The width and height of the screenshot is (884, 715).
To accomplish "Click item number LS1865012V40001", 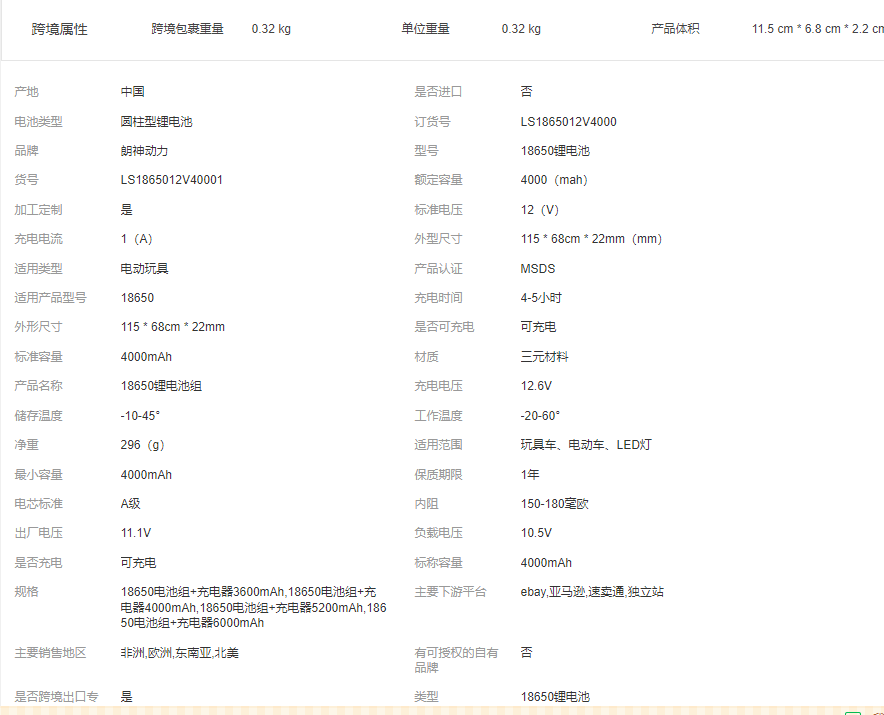I will [171, 180].
